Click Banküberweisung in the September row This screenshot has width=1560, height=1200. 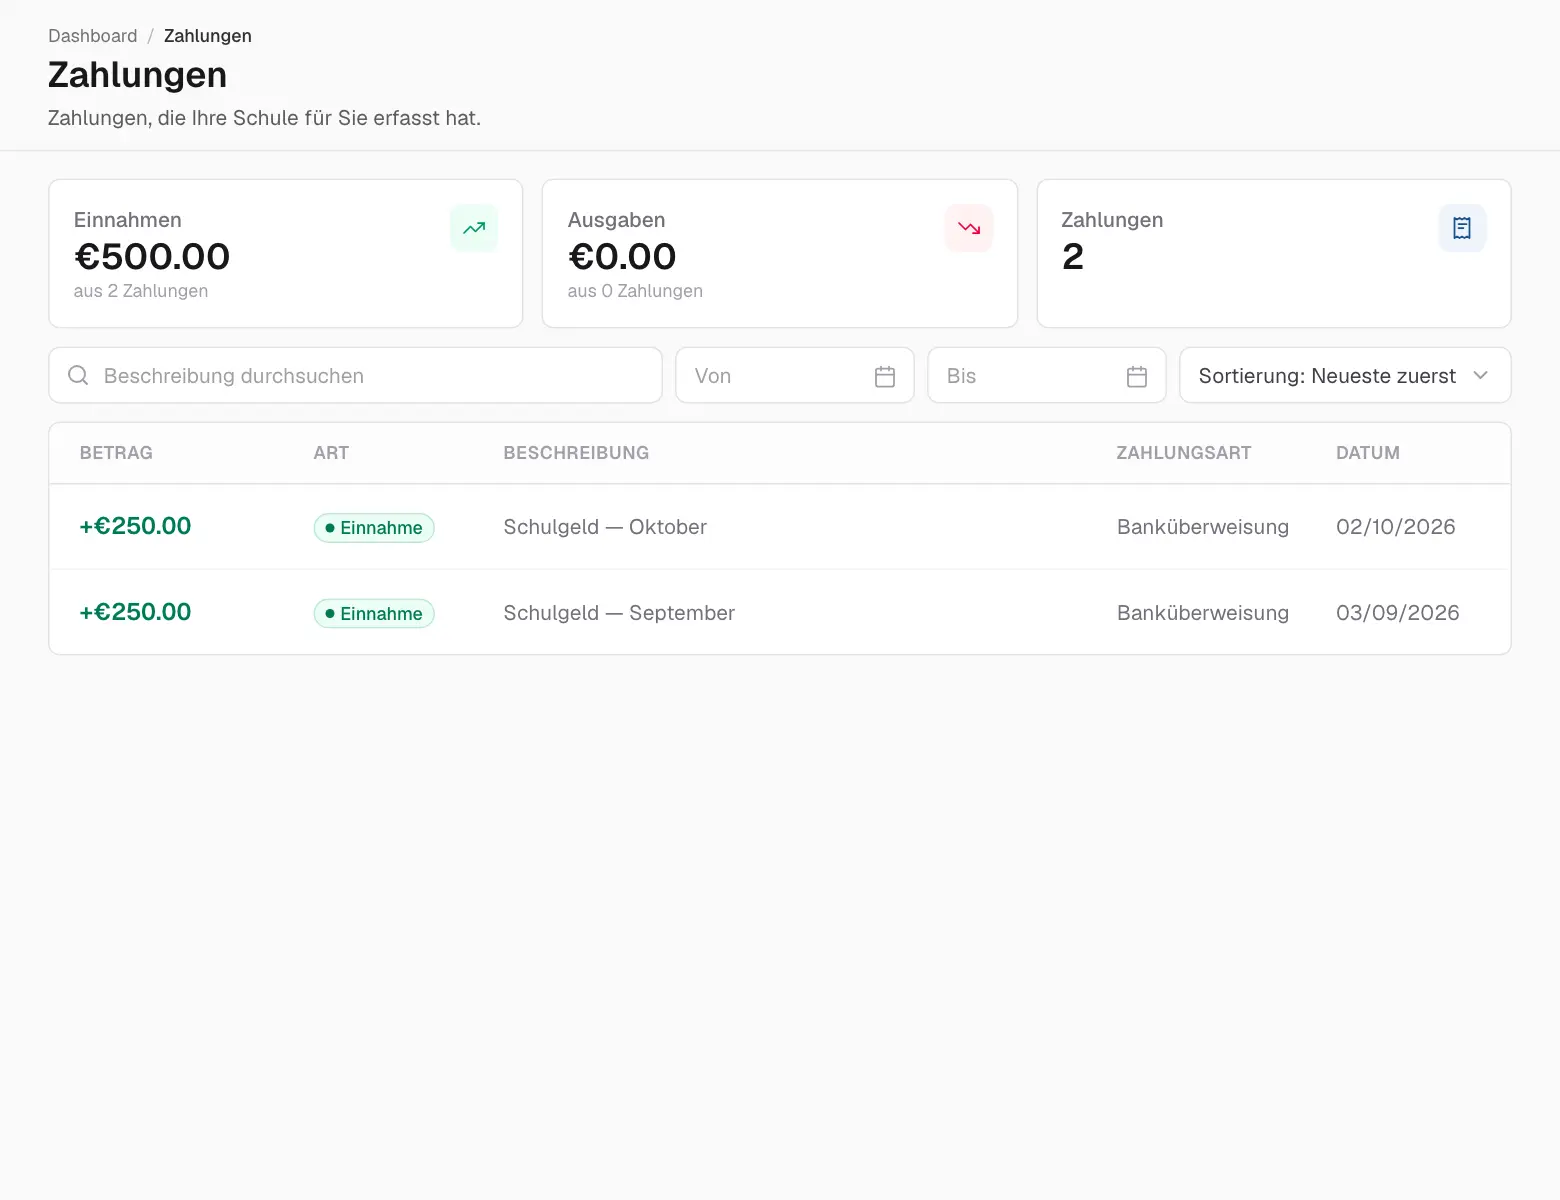click(x=1203, y=613)
